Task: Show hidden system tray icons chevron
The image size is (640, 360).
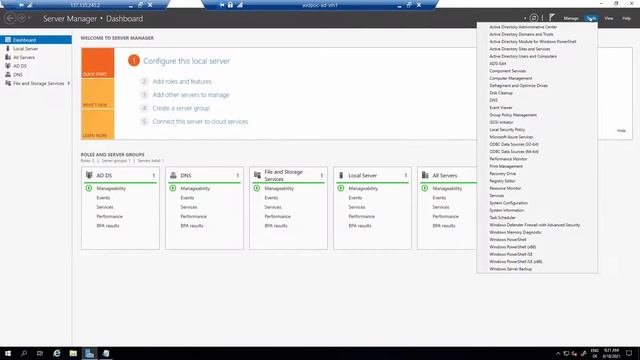Action: (558, 353)
